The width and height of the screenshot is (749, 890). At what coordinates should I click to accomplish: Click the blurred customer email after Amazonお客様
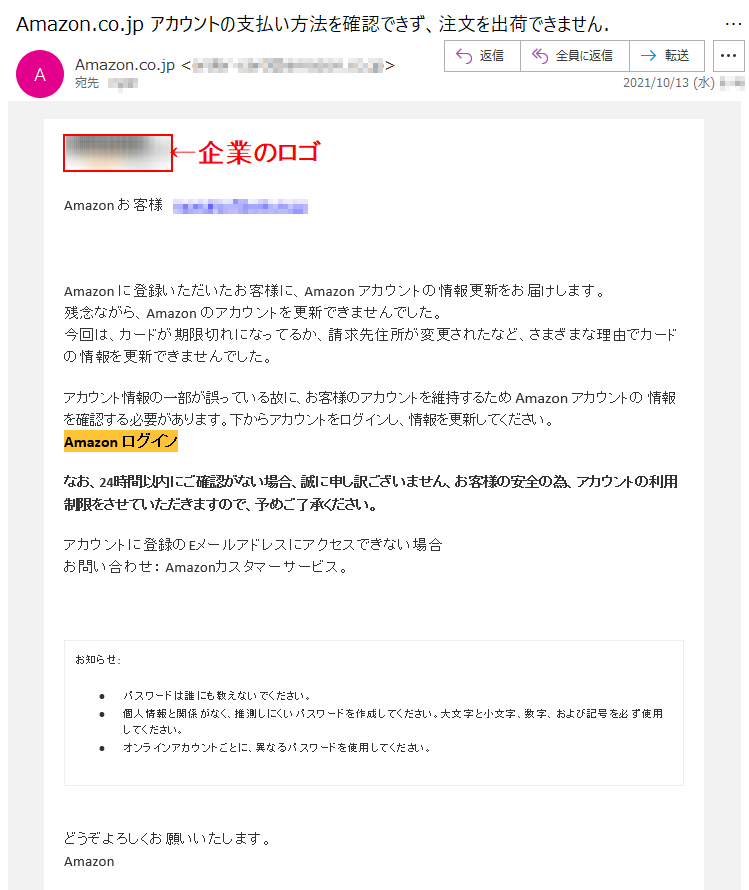[x=240, y=206]
